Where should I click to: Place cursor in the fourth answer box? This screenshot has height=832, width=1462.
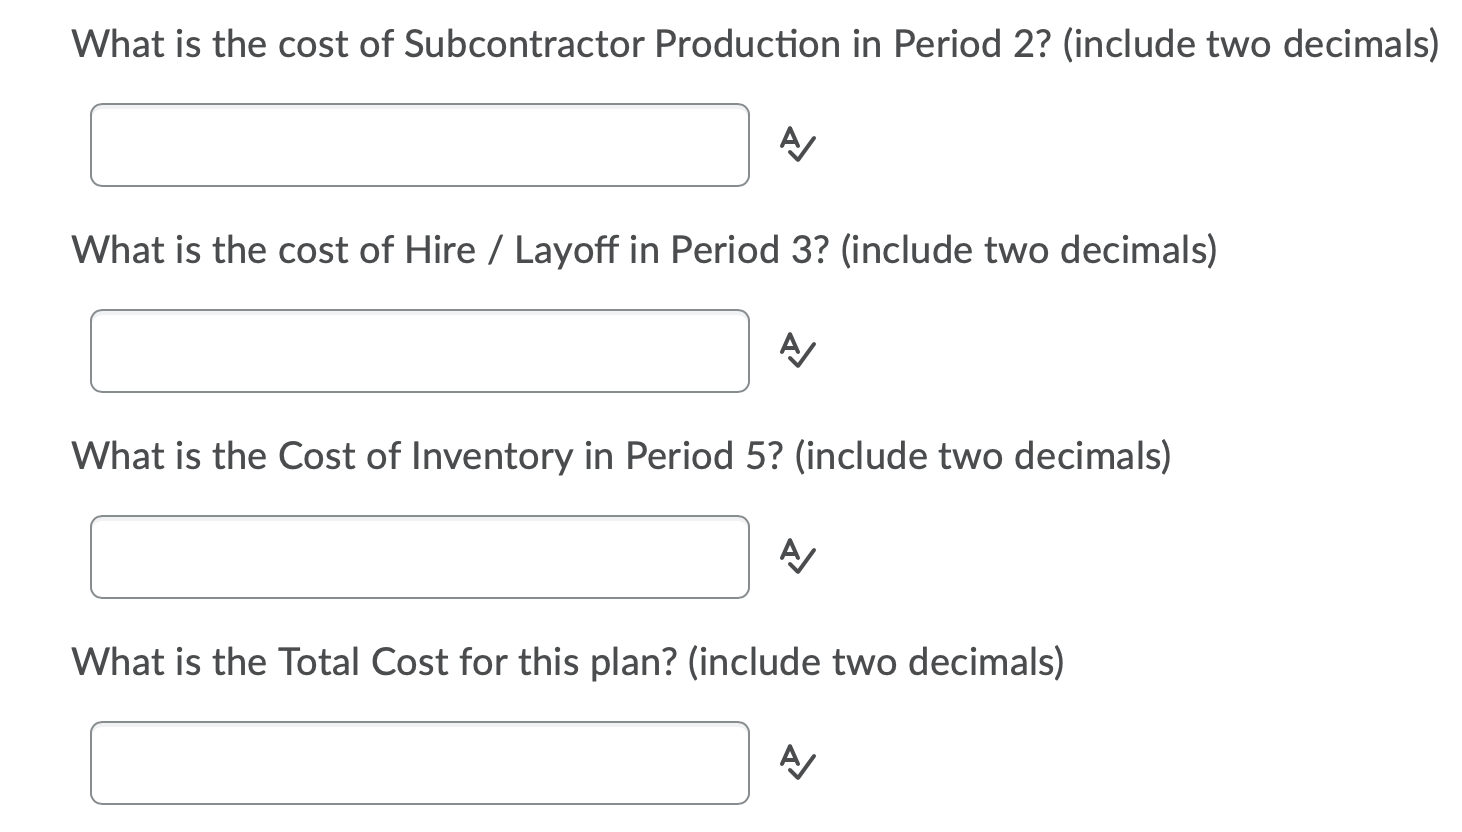[x=420, y=763]
